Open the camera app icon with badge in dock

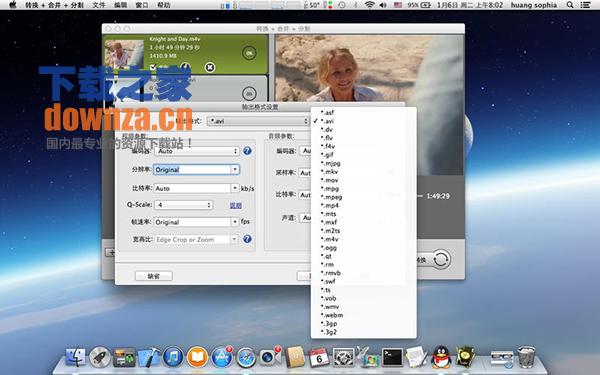270,357
